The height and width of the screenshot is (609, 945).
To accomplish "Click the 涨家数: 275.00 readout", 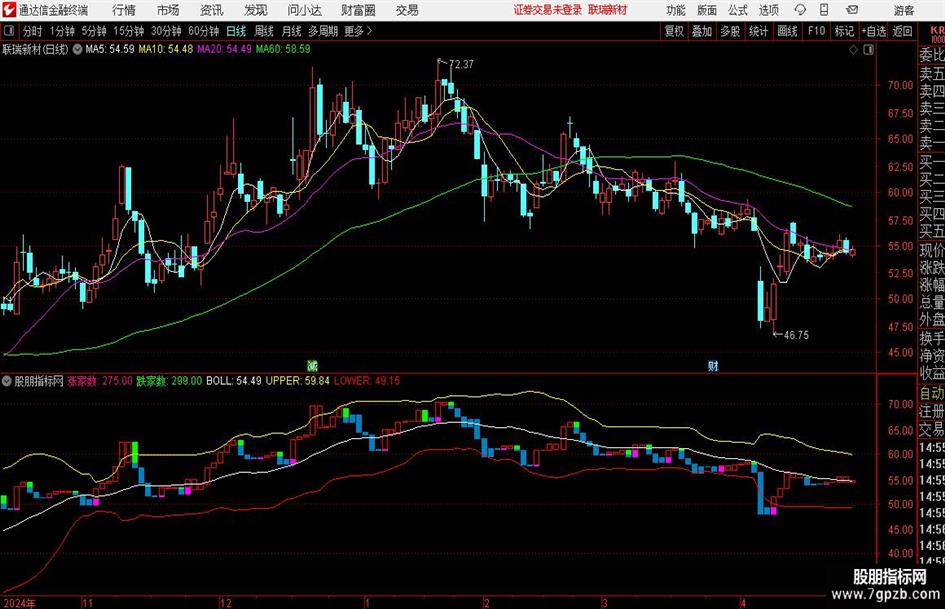I will (99, 381).
